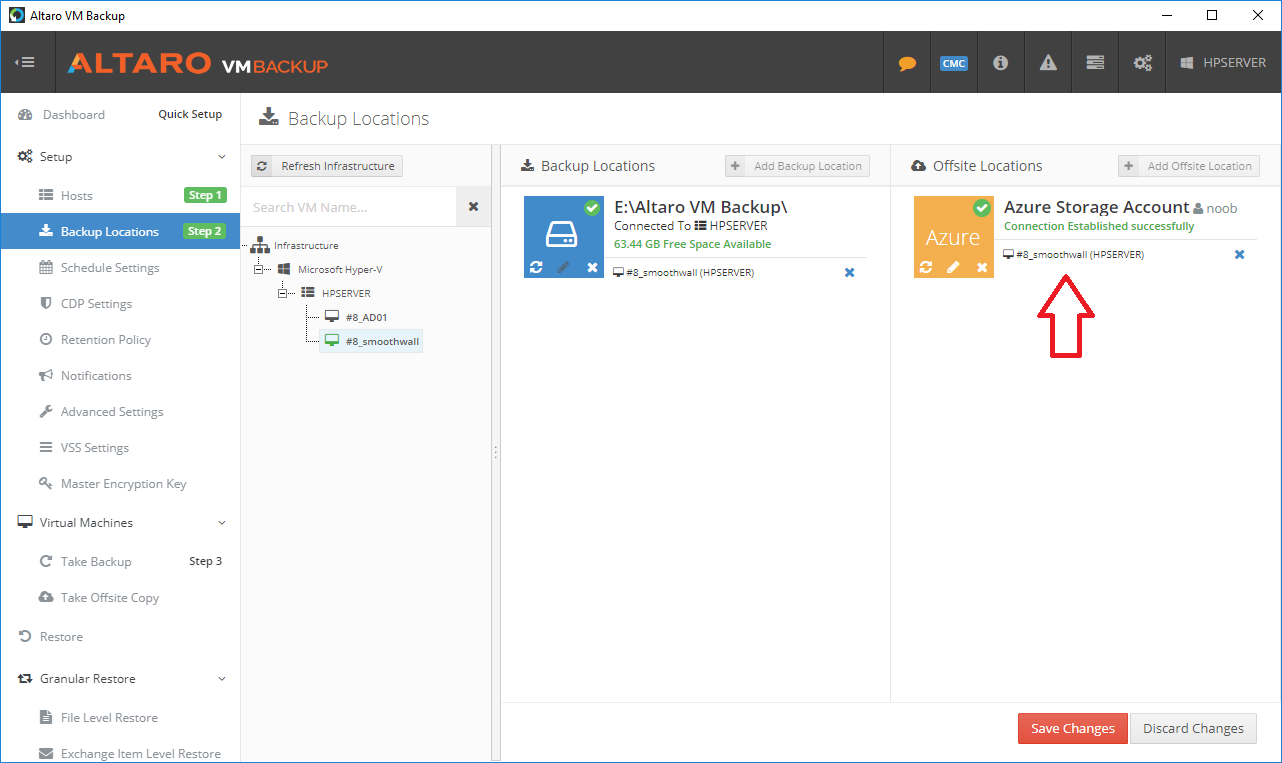
Task: Edit the Azure offsite location with pencil icon
Action: (954, 267)
